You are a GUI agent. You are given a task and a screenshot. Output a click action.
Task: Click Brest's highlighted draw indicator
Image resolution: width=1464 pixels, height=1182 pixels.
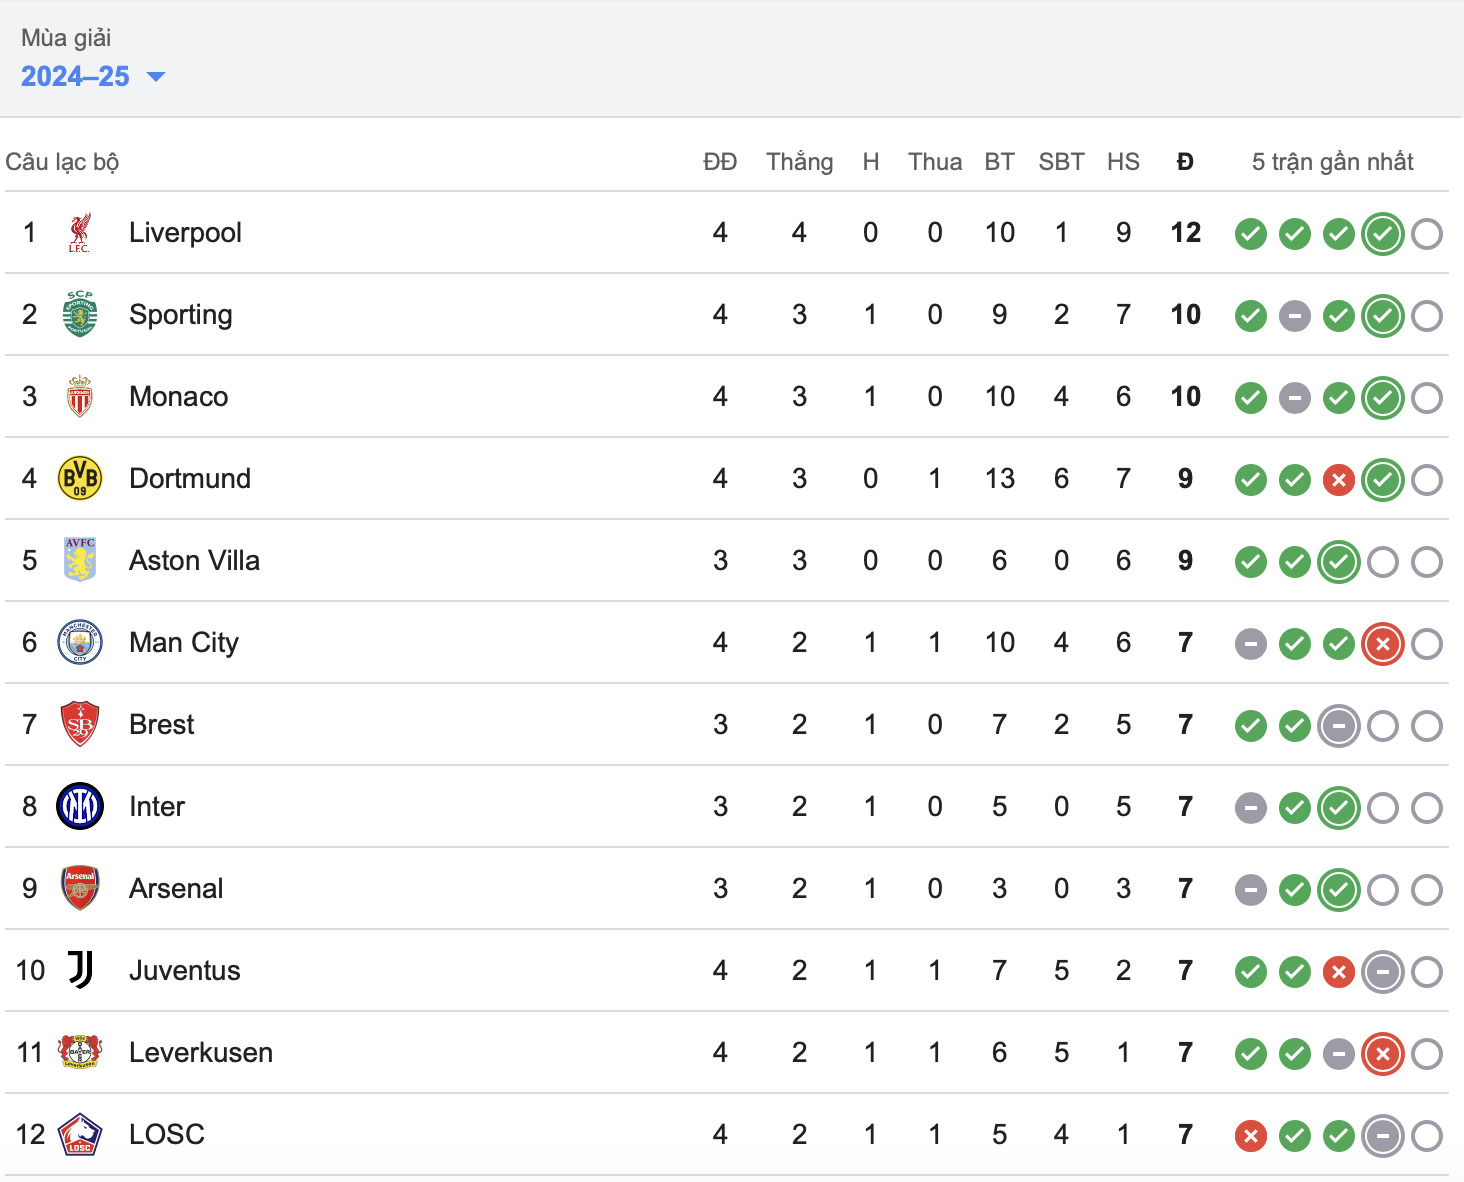point(1339,727)
